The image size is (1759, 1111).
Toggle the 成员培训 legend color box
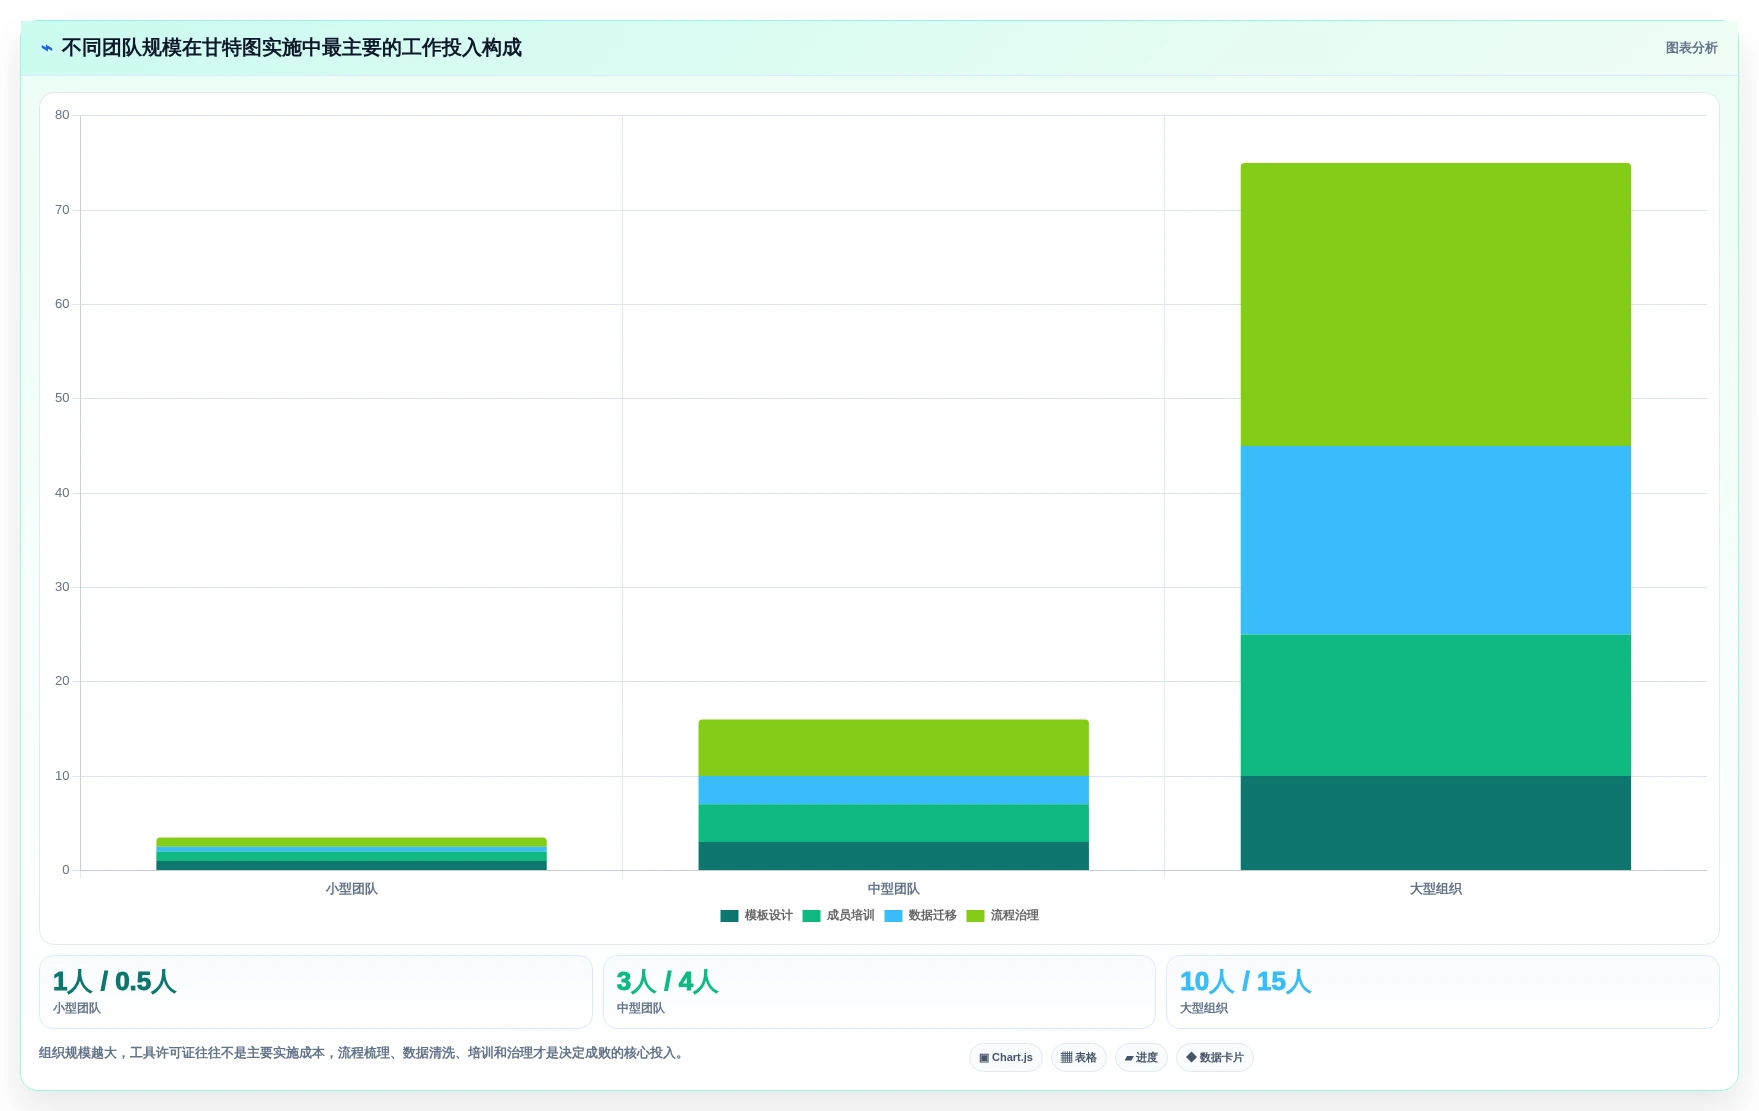coord(811,916)
